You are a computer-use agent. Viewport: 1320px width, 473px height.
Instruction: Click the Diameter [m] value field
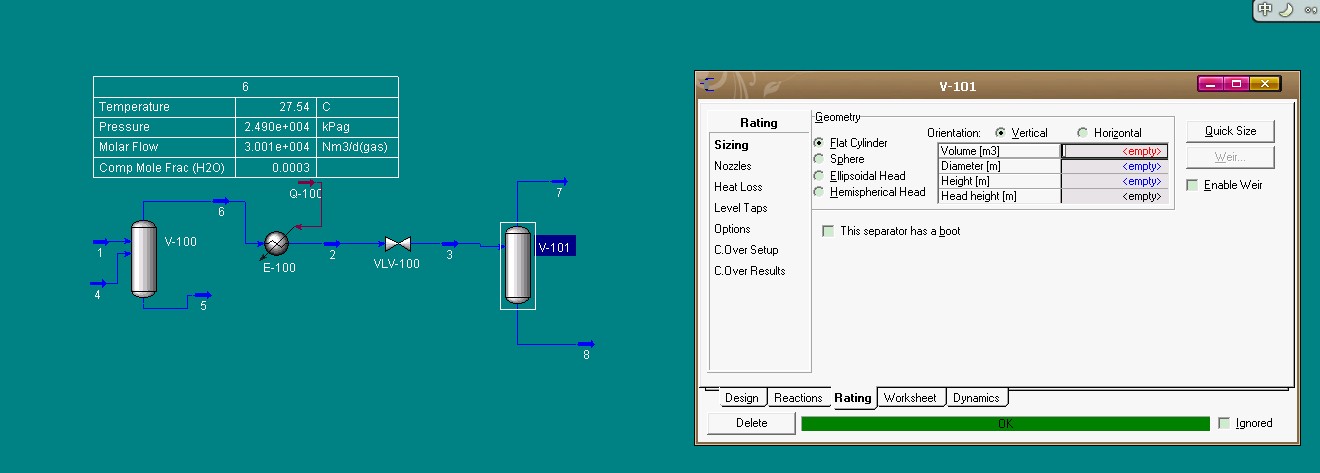[1114, 166]
